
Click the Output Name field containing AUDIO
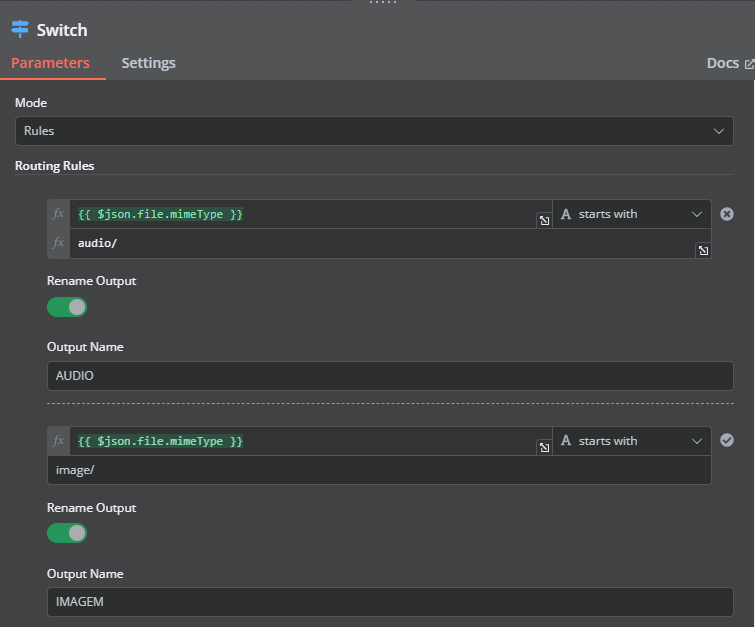coord(389,376)
